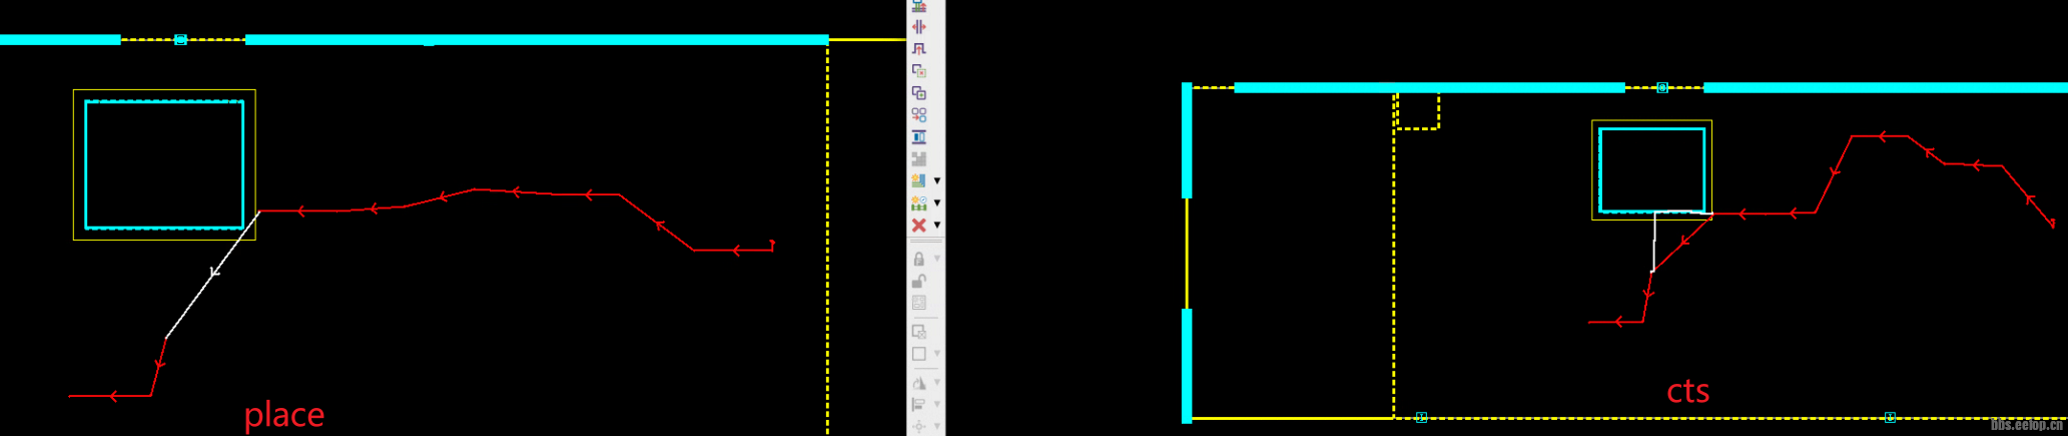Image resolution: width=2068 pixels, height=436 pixels.
Task: Click the grayed-out stacked blocks icon
Action: [919, 158]
